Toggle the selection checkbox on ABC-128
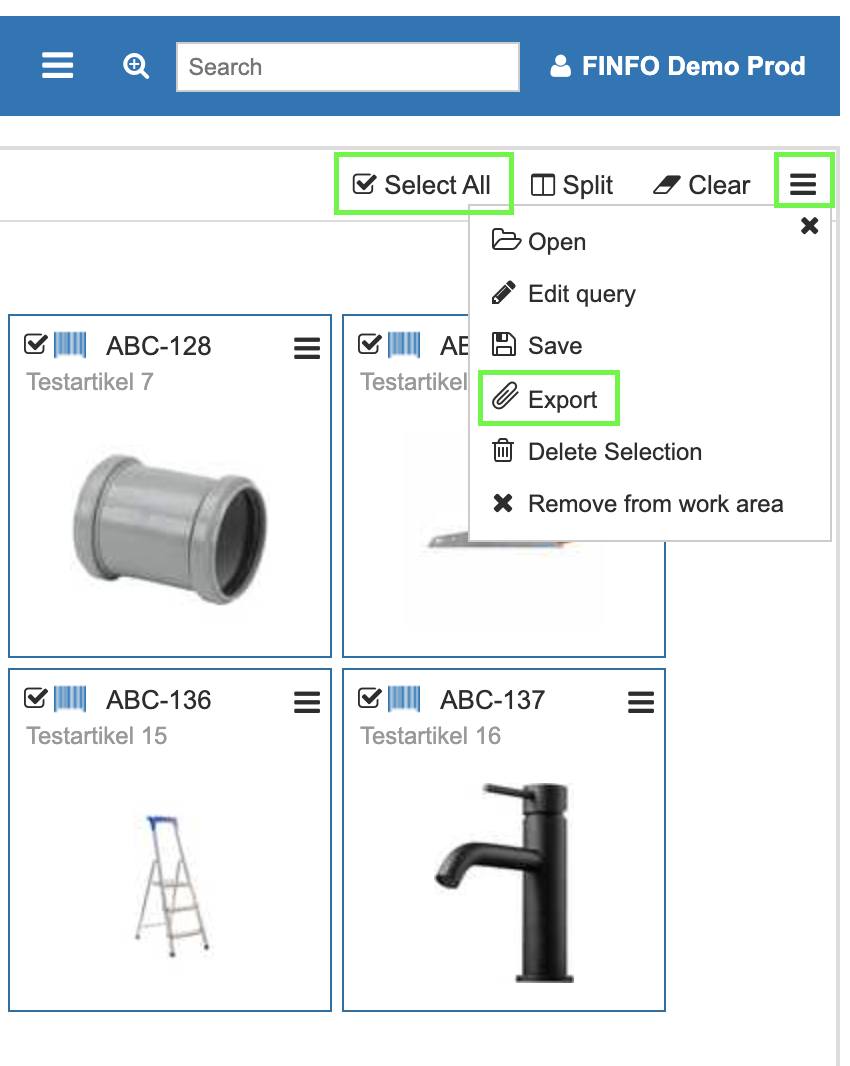Screen dimensions: 850x1066 click(x=36, y=345)
